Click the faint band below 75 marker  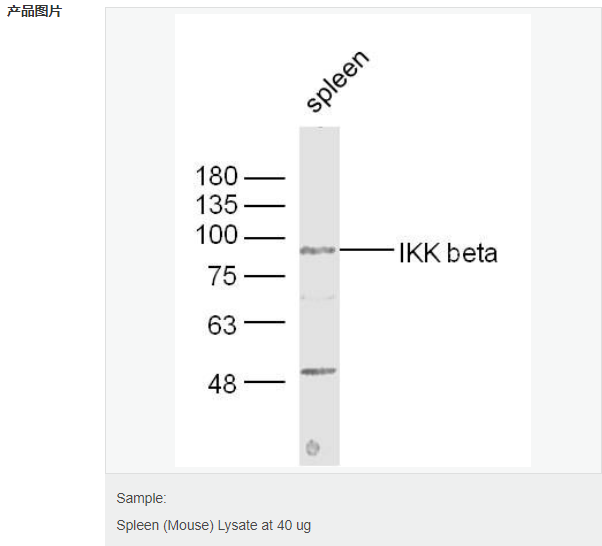pyautogui.click(x=318, y=298)
